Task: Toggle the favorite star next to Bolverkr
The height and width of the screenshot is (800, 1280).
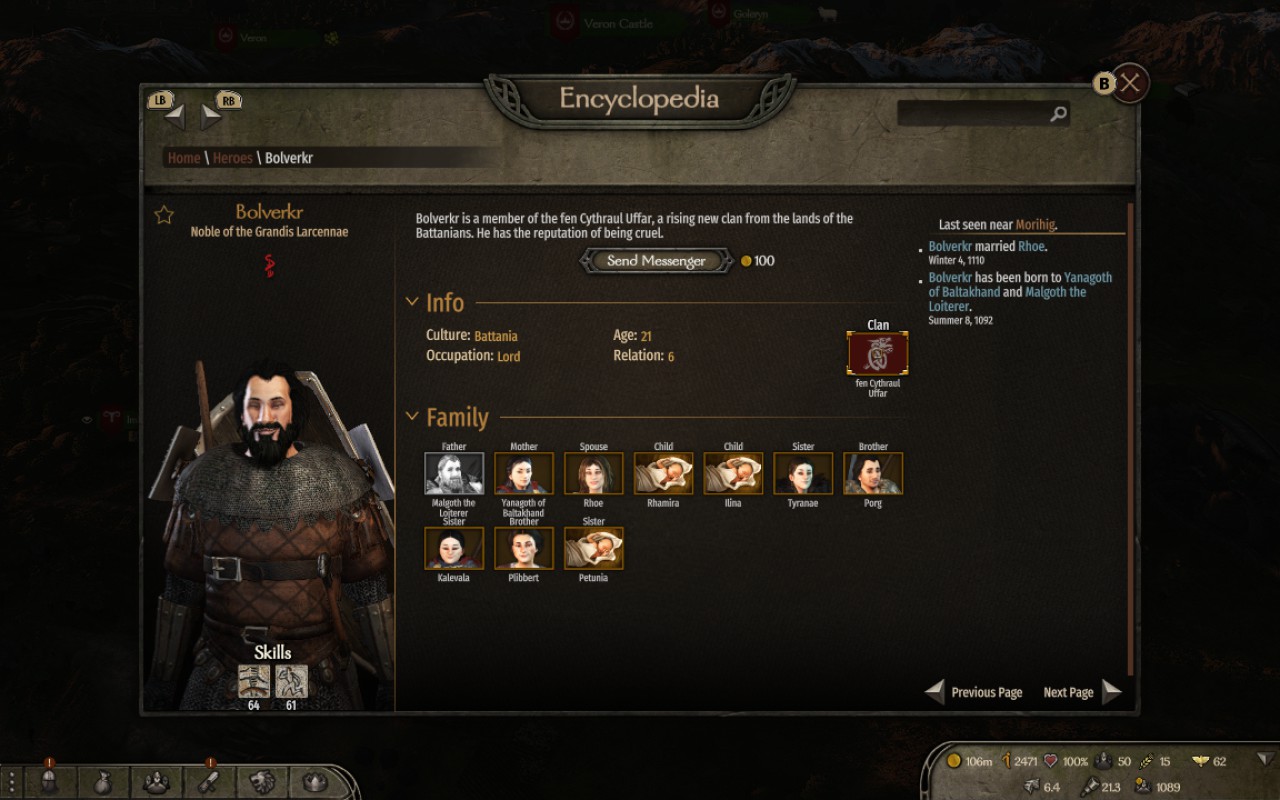Action: coord(164,215)
